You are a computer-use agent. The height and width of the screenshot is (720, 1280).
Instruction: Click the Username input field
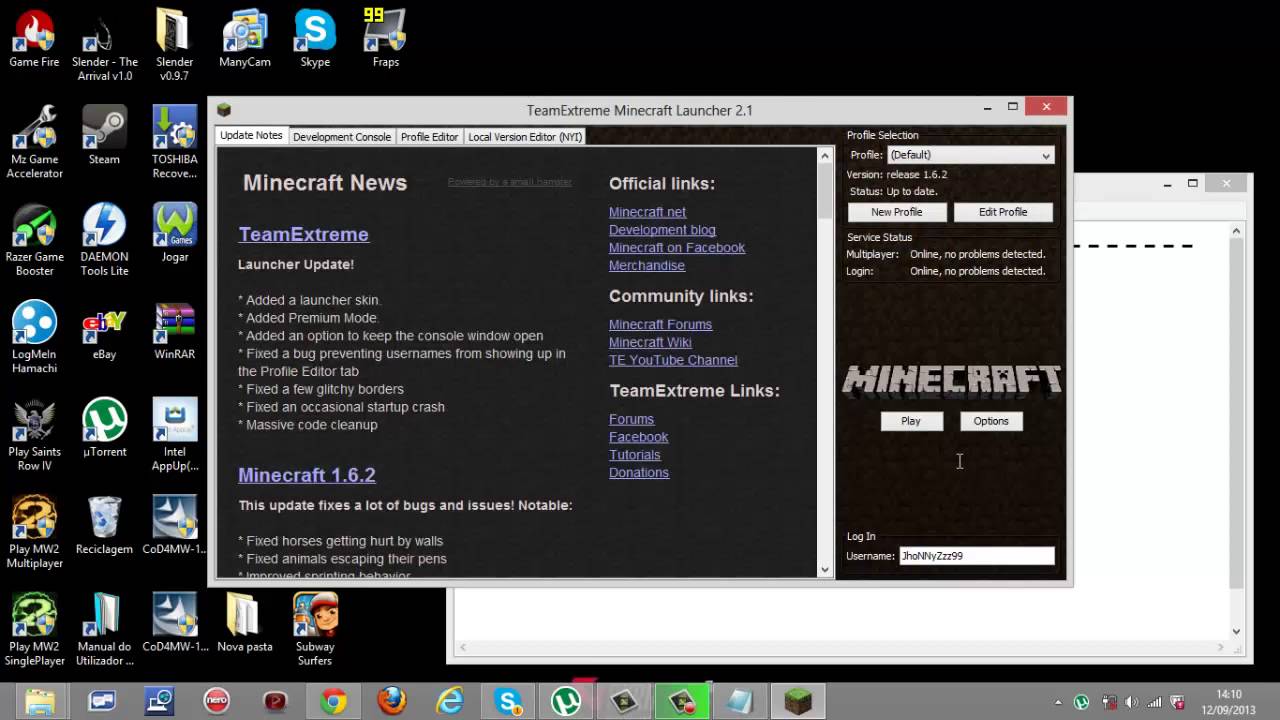pyautogui.click(x=976, y=556)
